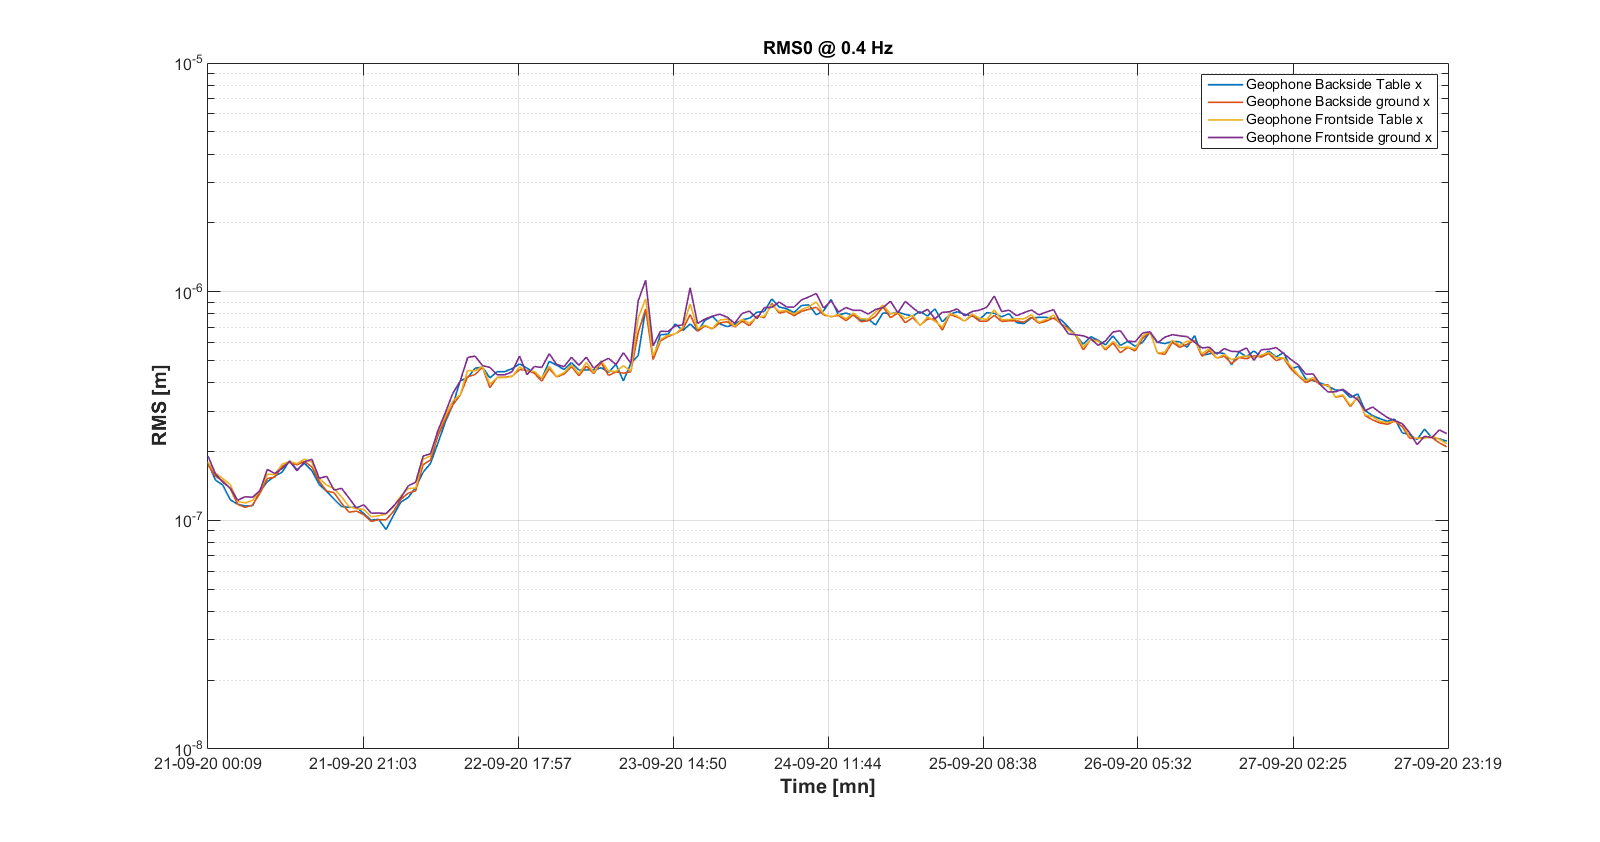
Task: Select x tick label 25-09-20 08:38
Action: point(983,764)
